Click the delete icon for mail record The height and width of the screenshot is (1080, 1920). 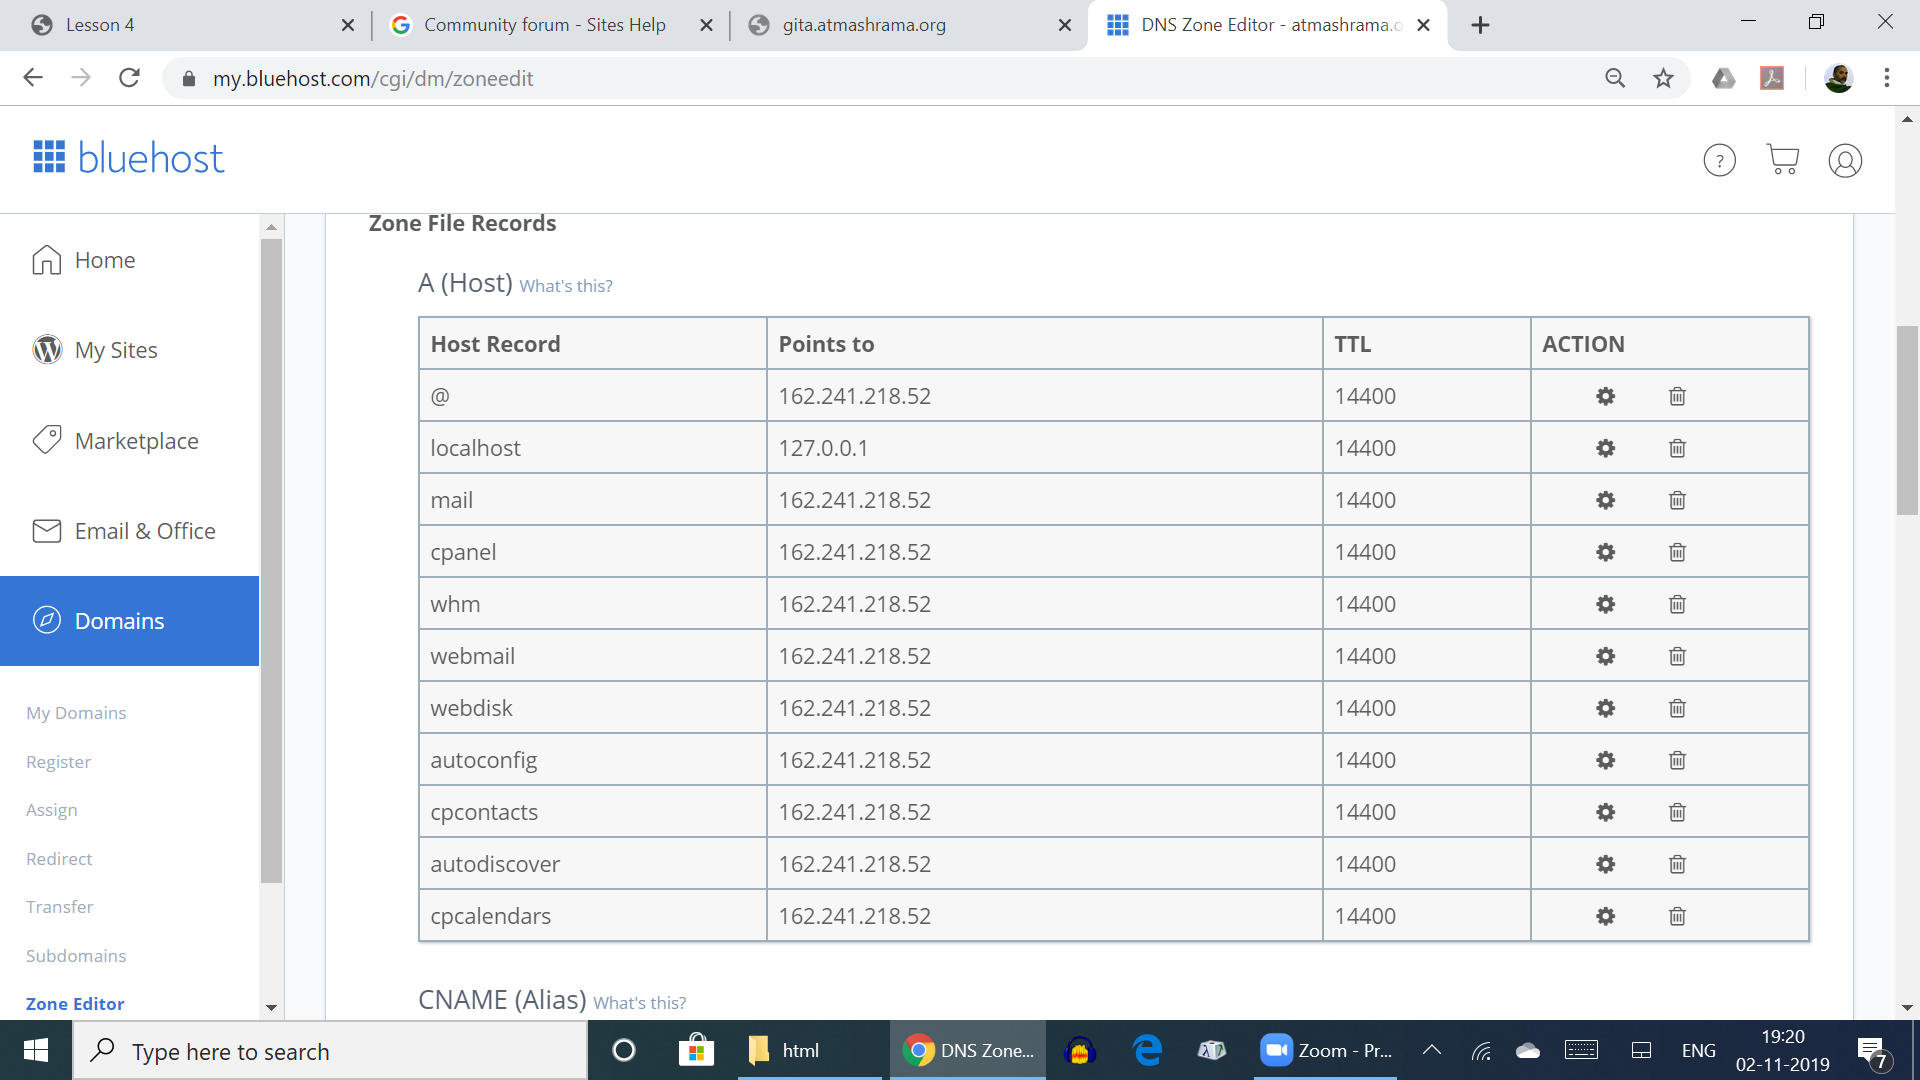pos(1676,500)
